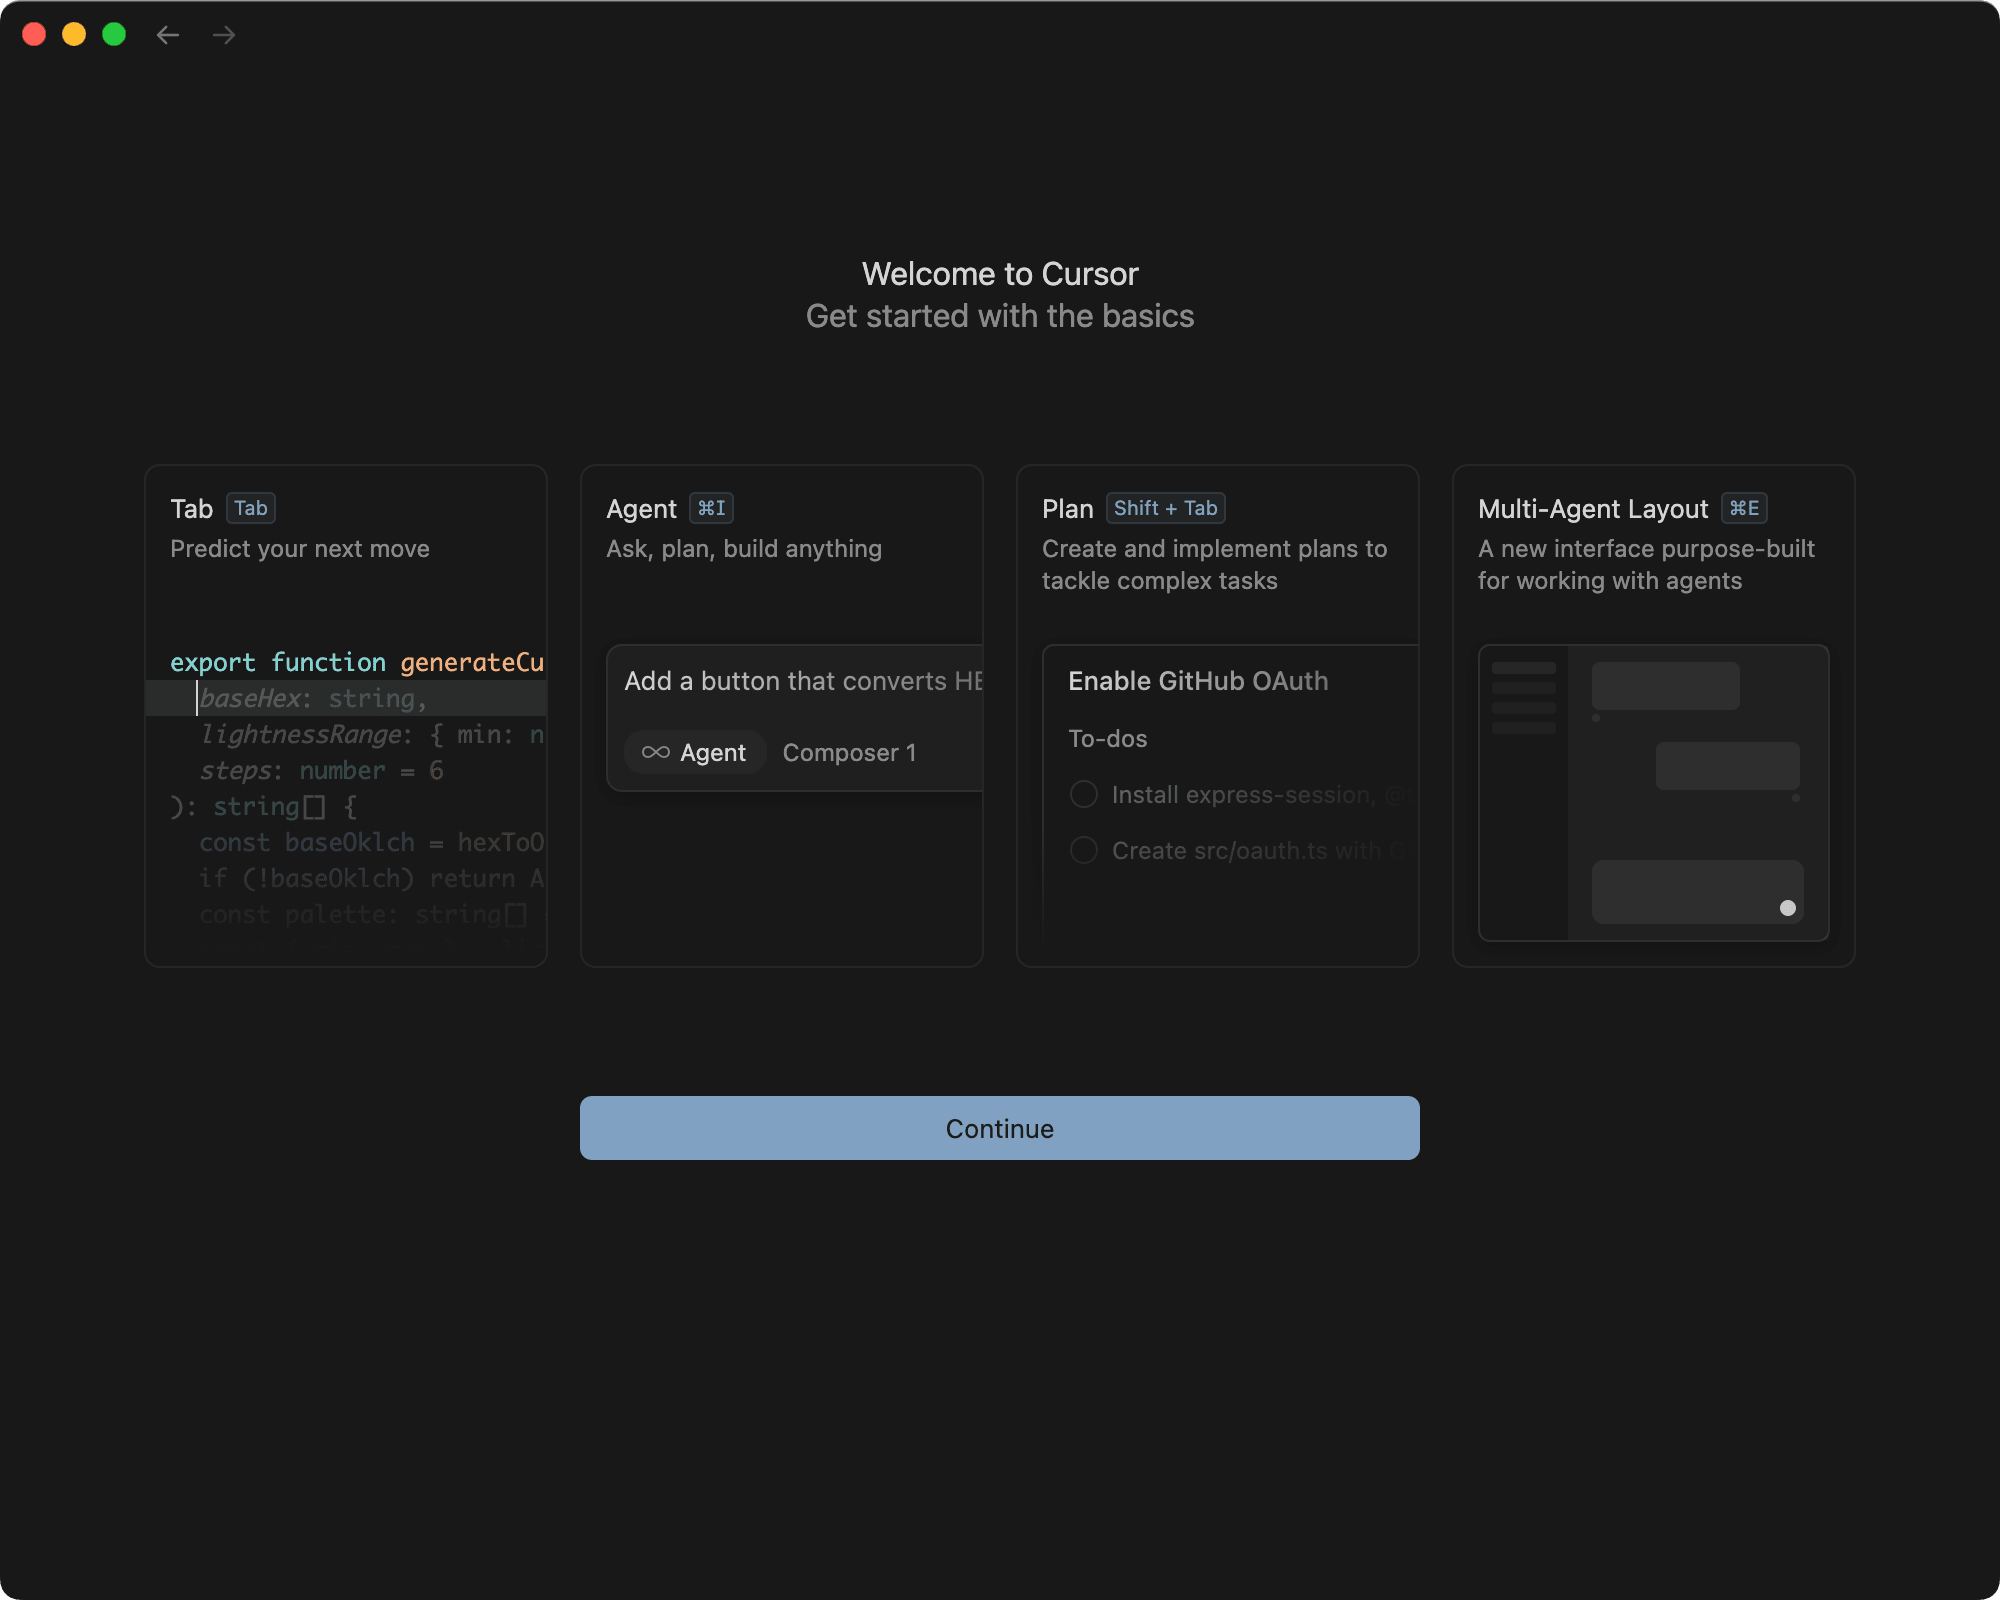Click the ⌘E badge beside Multi-Agent Layout
This screenshot has height=1600, width=2000.
pos(1744,508)
